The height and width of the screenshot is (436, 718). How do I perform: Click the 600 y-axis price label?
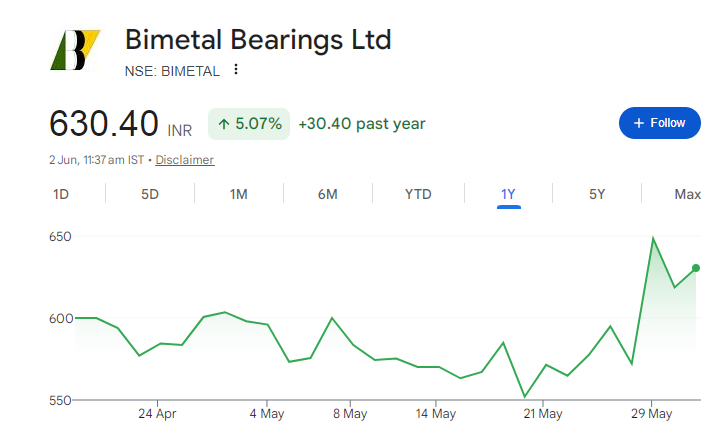(x=60, y=319)
